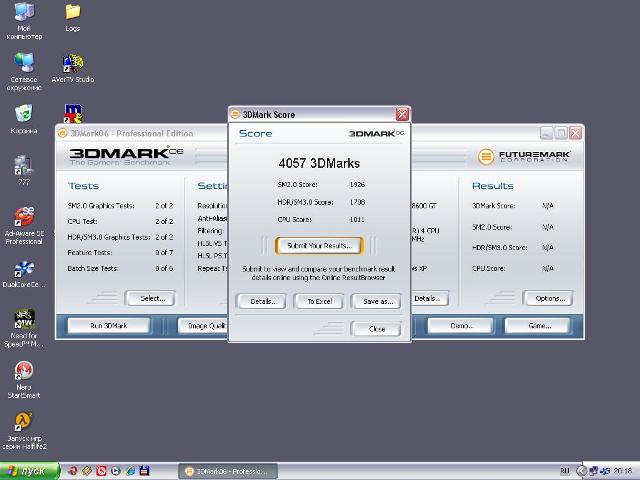
Task: Click system Details button in main window
Action: tap(429, 298)
